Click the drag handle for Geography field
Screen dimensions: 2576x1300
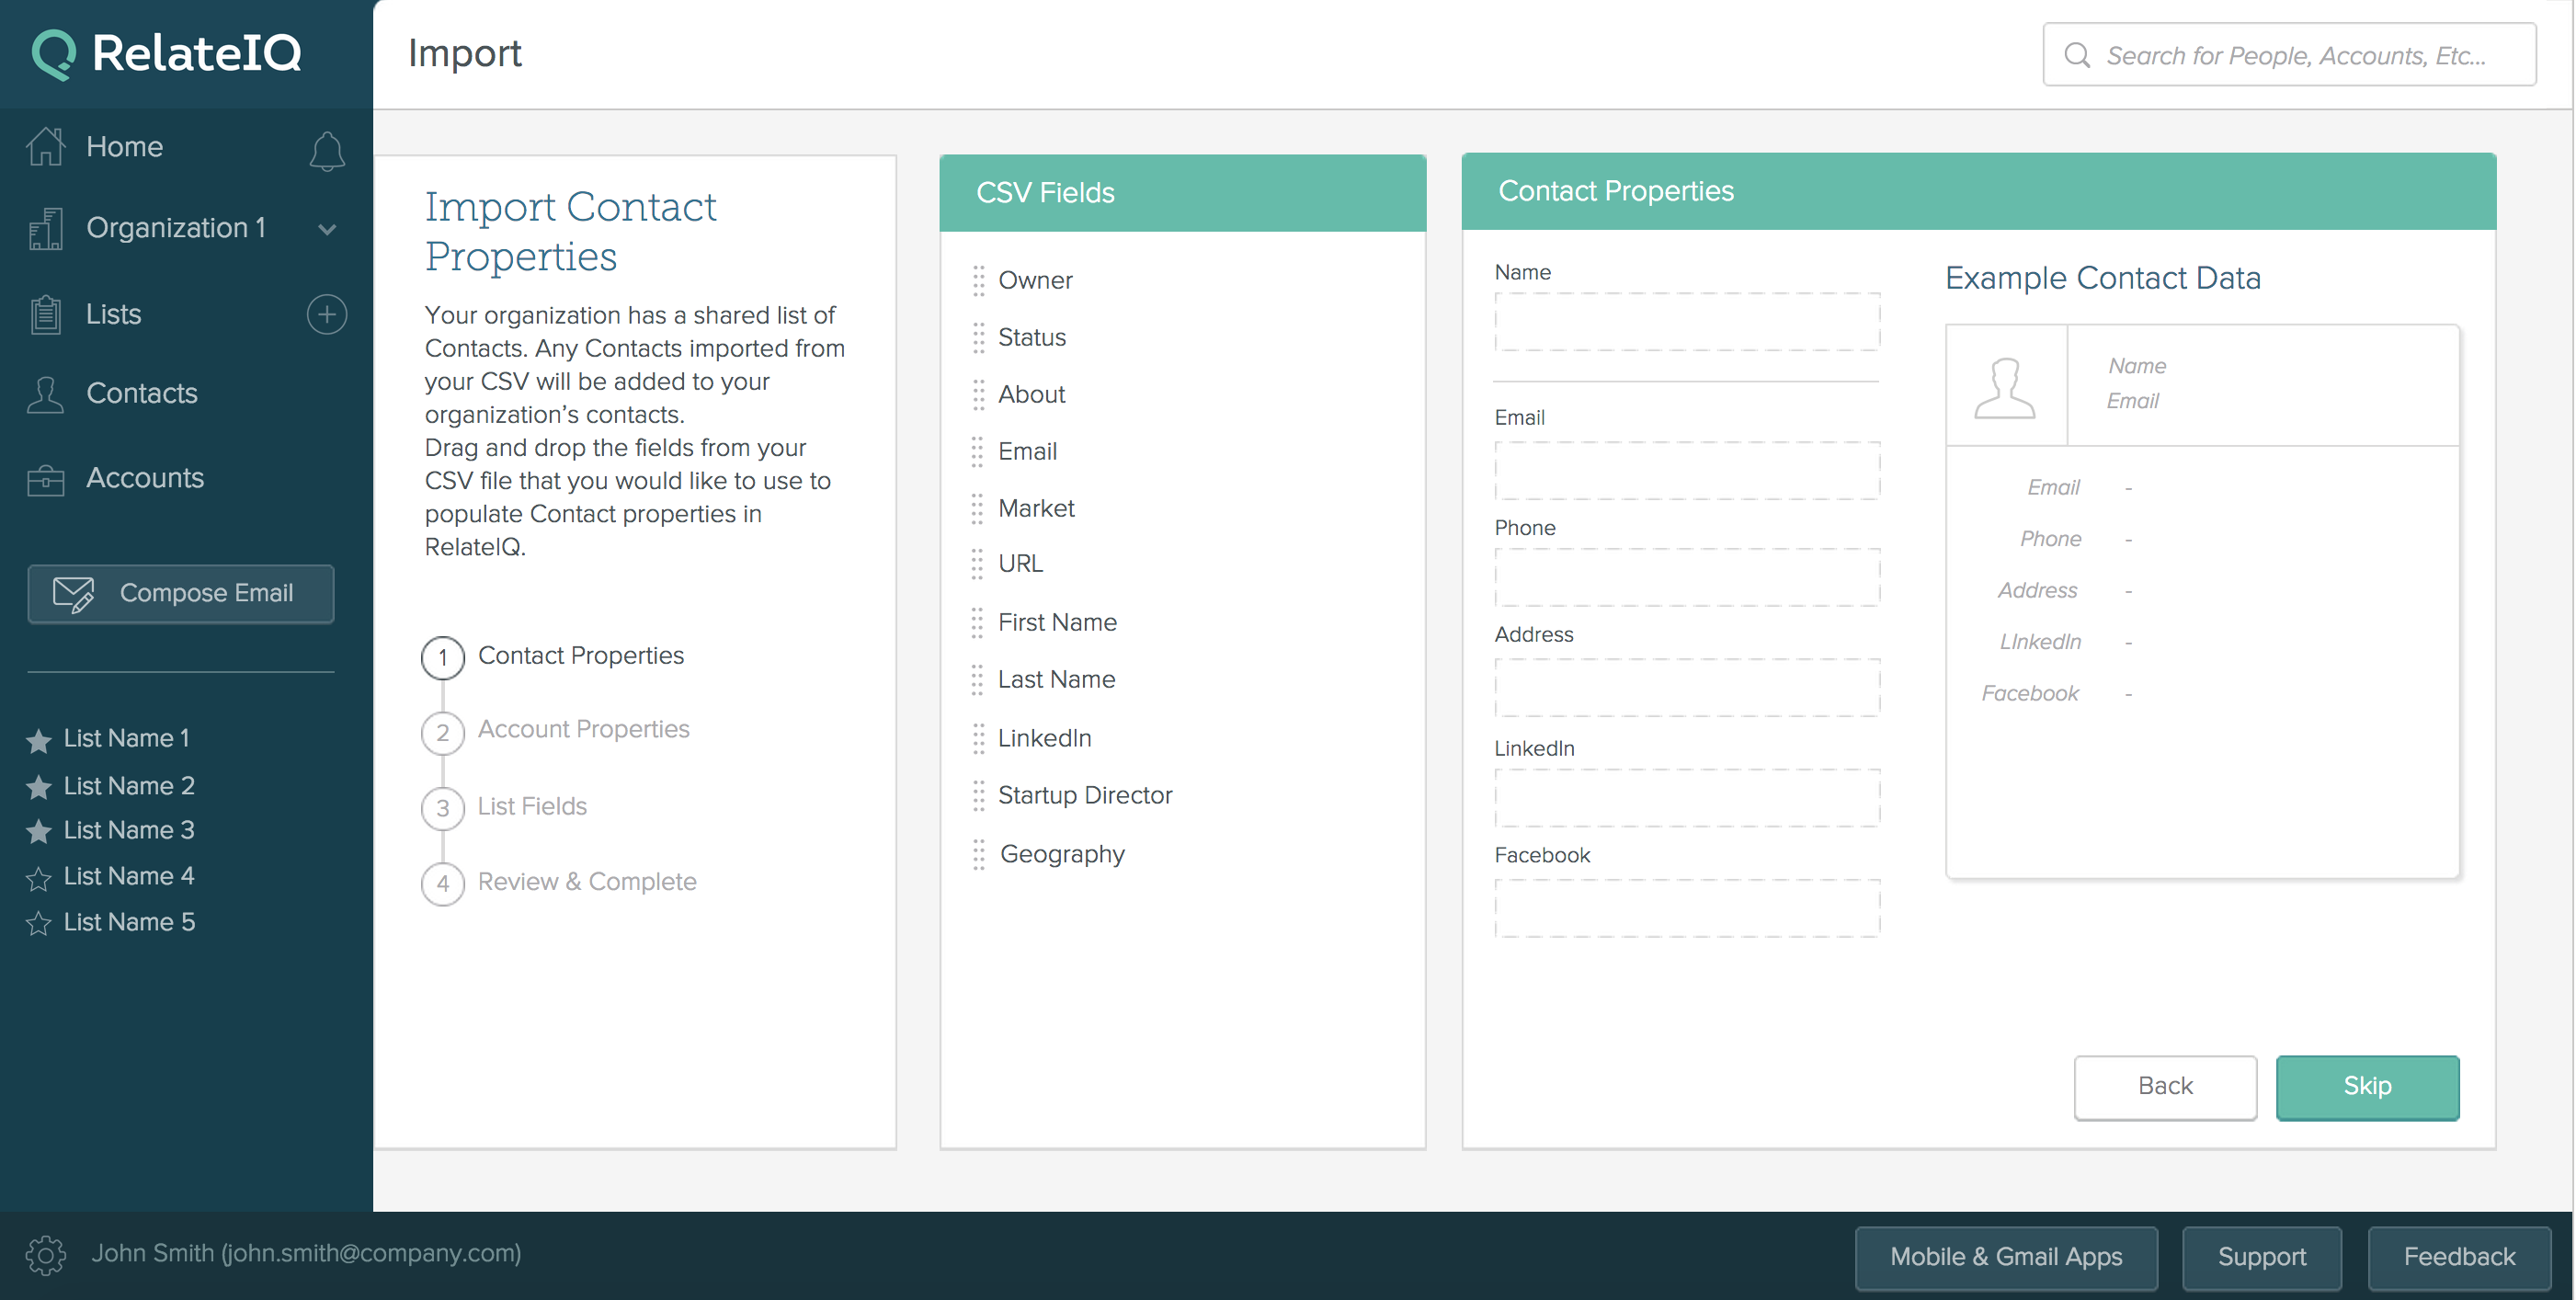(x=978, y=855)
